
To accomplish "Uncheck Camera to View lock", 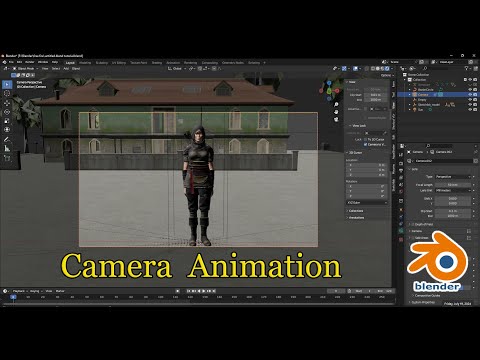I will (366, 144).
